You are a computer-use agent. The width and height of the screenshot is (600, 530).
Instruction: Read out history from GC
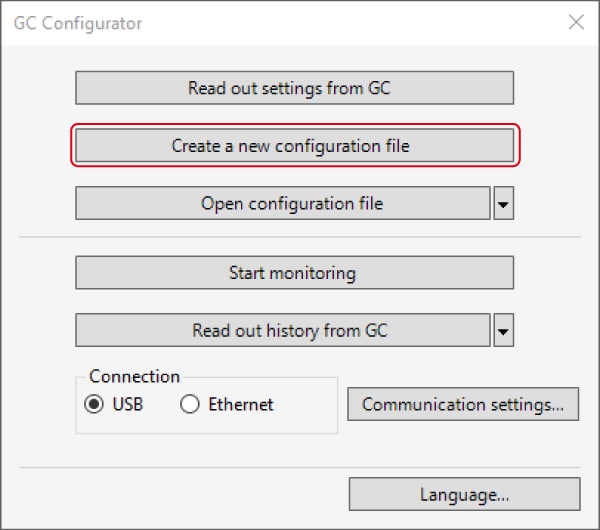coord(283,330)
